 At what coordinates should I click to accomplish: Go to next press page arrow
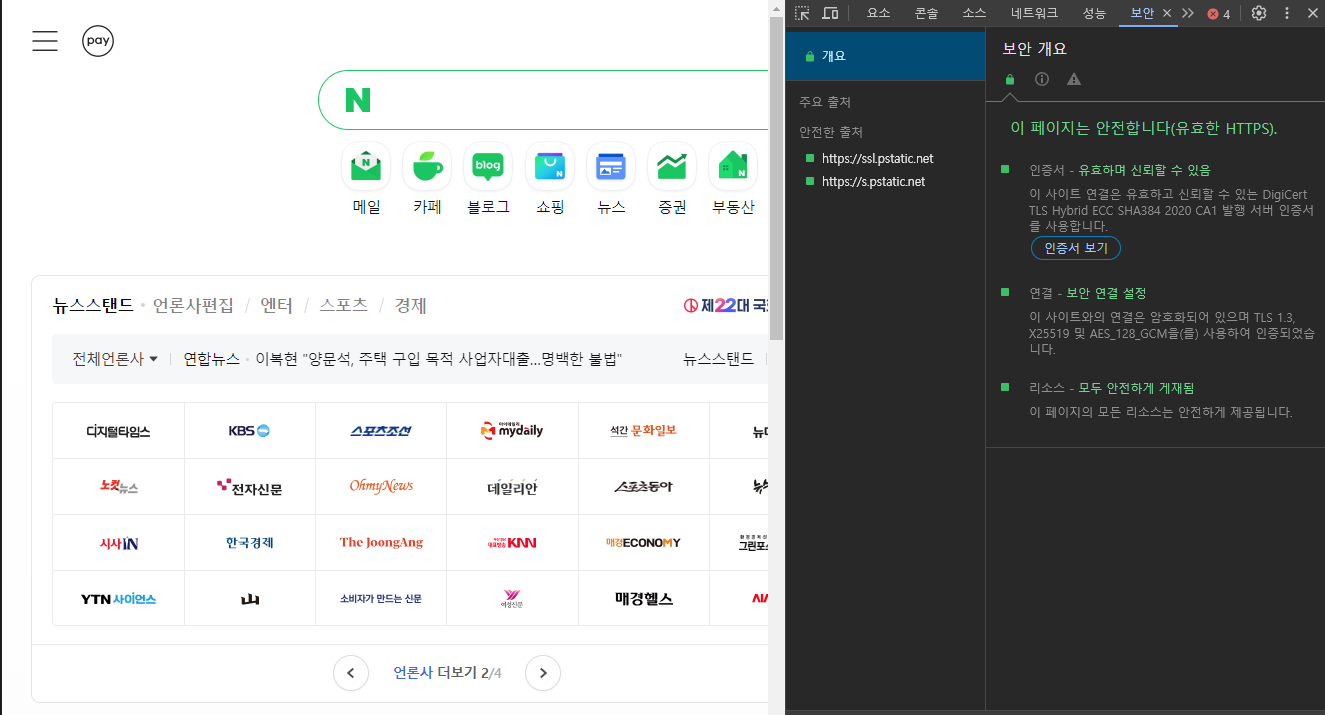[543, 673]
